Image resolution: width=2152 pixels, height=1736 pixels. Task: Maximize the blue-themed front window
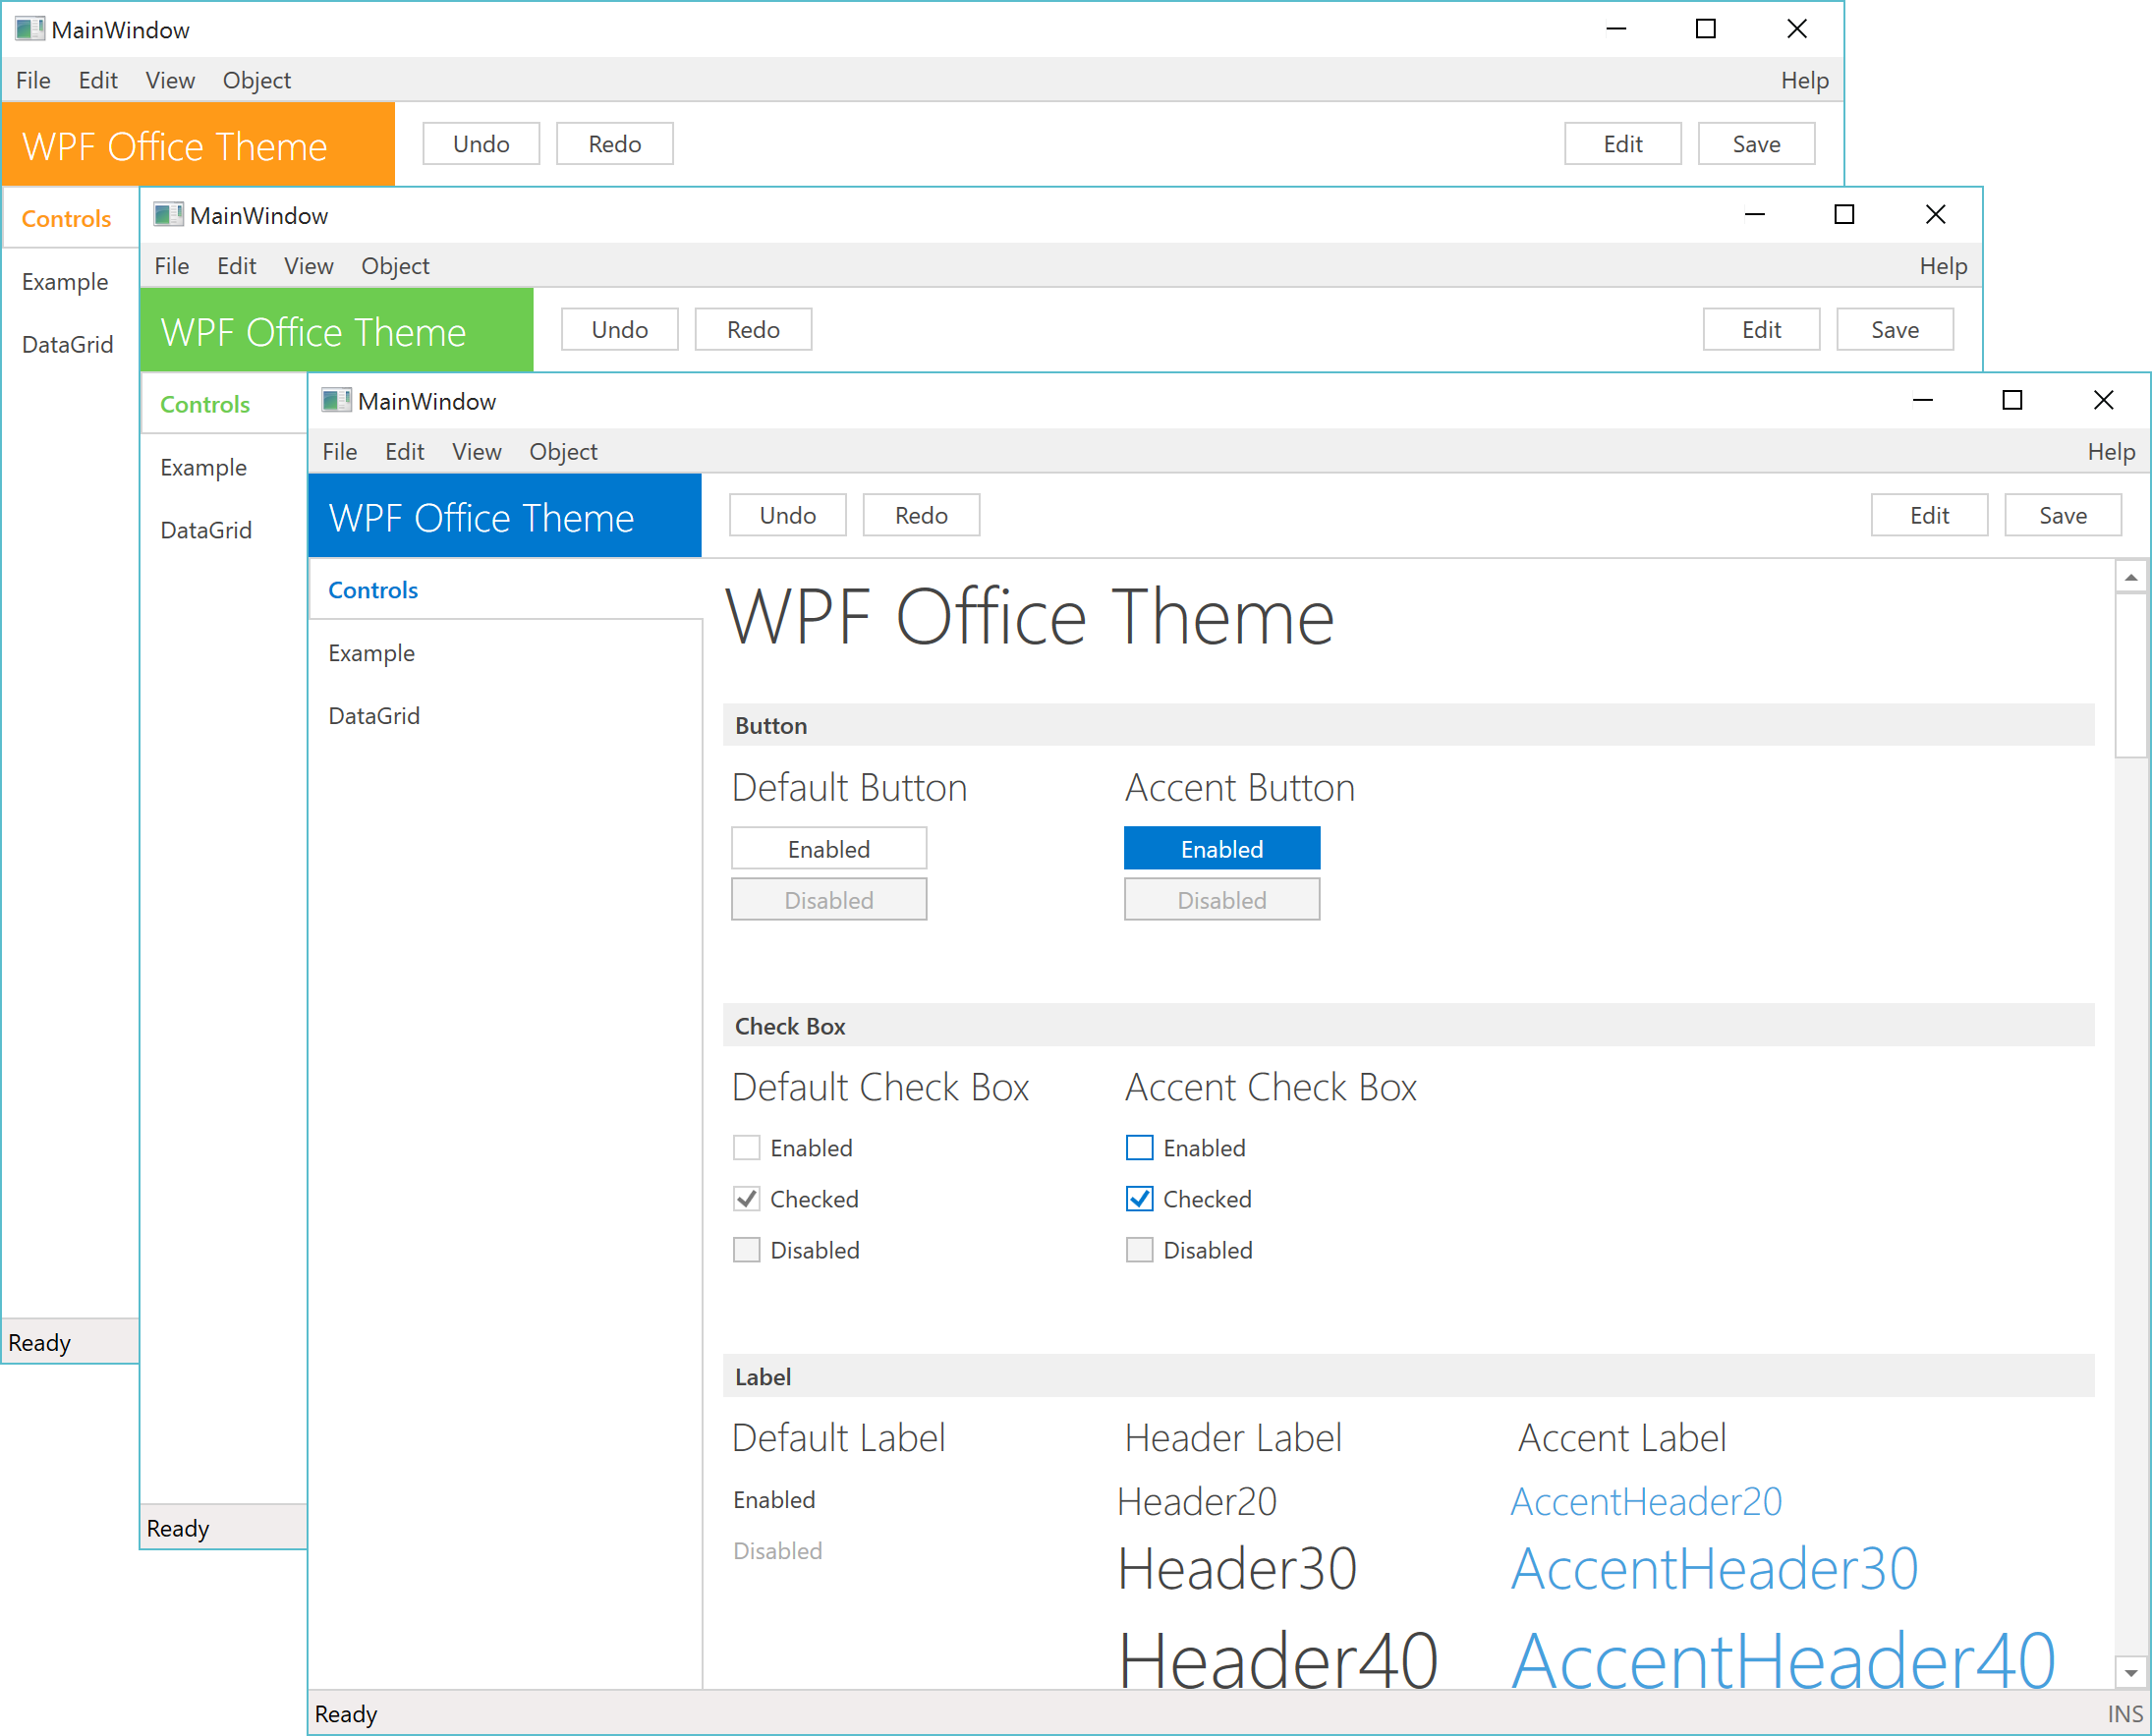coord(2012,401)
